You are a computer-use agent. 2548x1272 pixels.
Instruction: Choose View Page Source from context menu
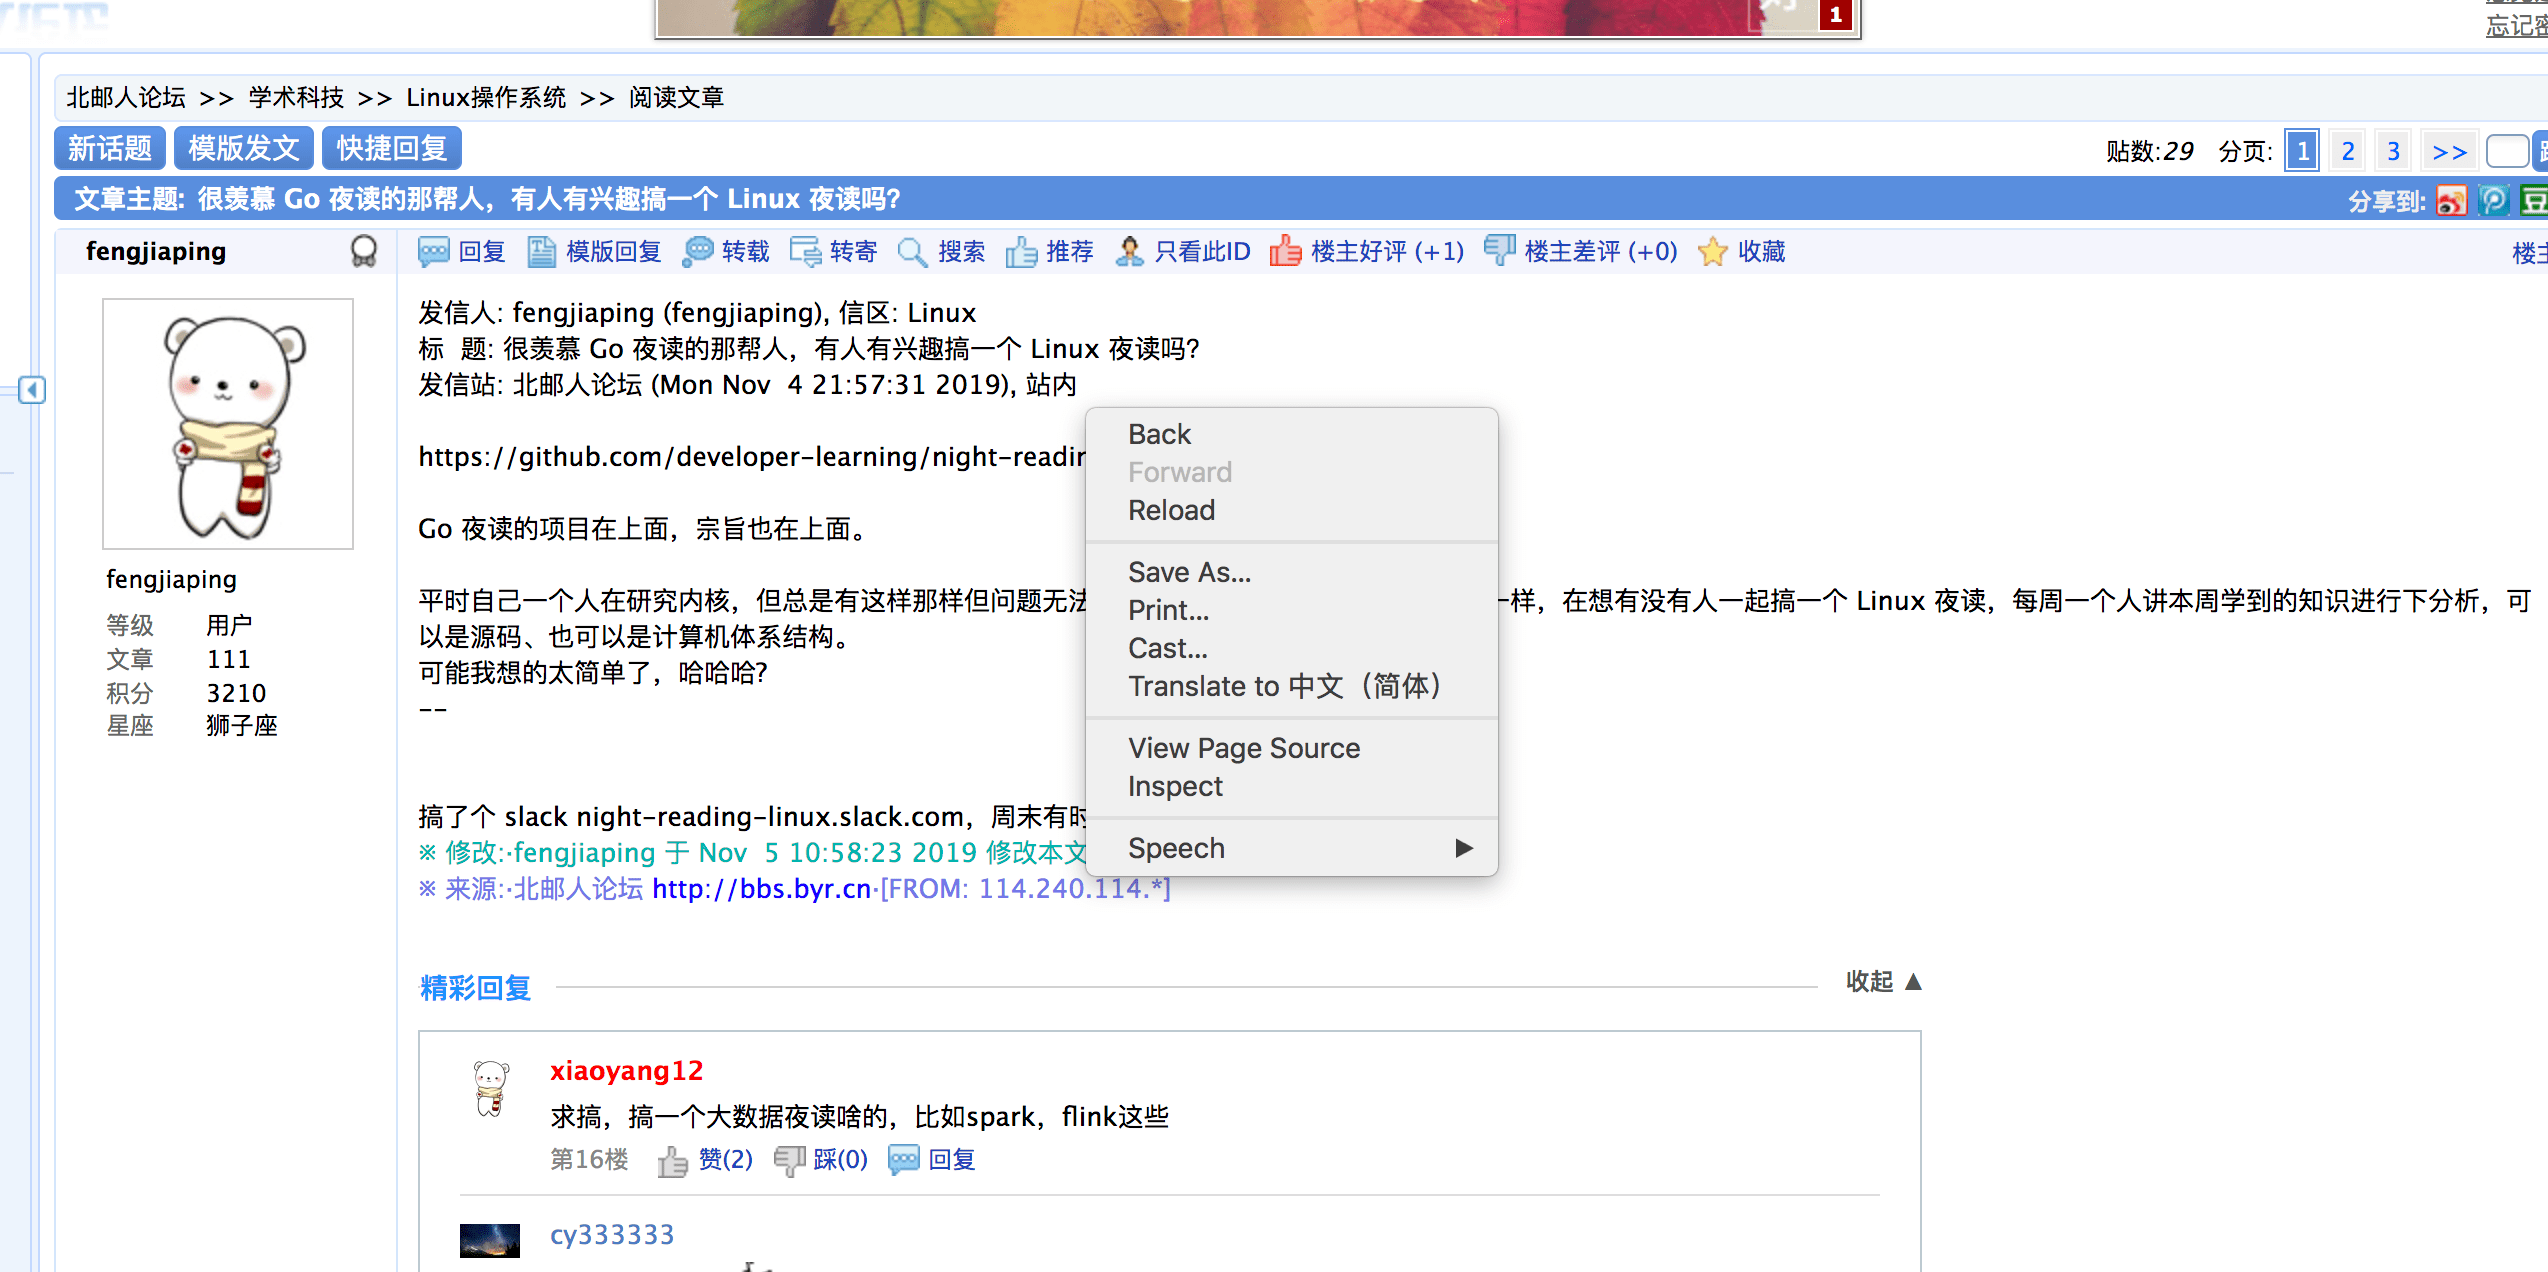click(1243, 748)
